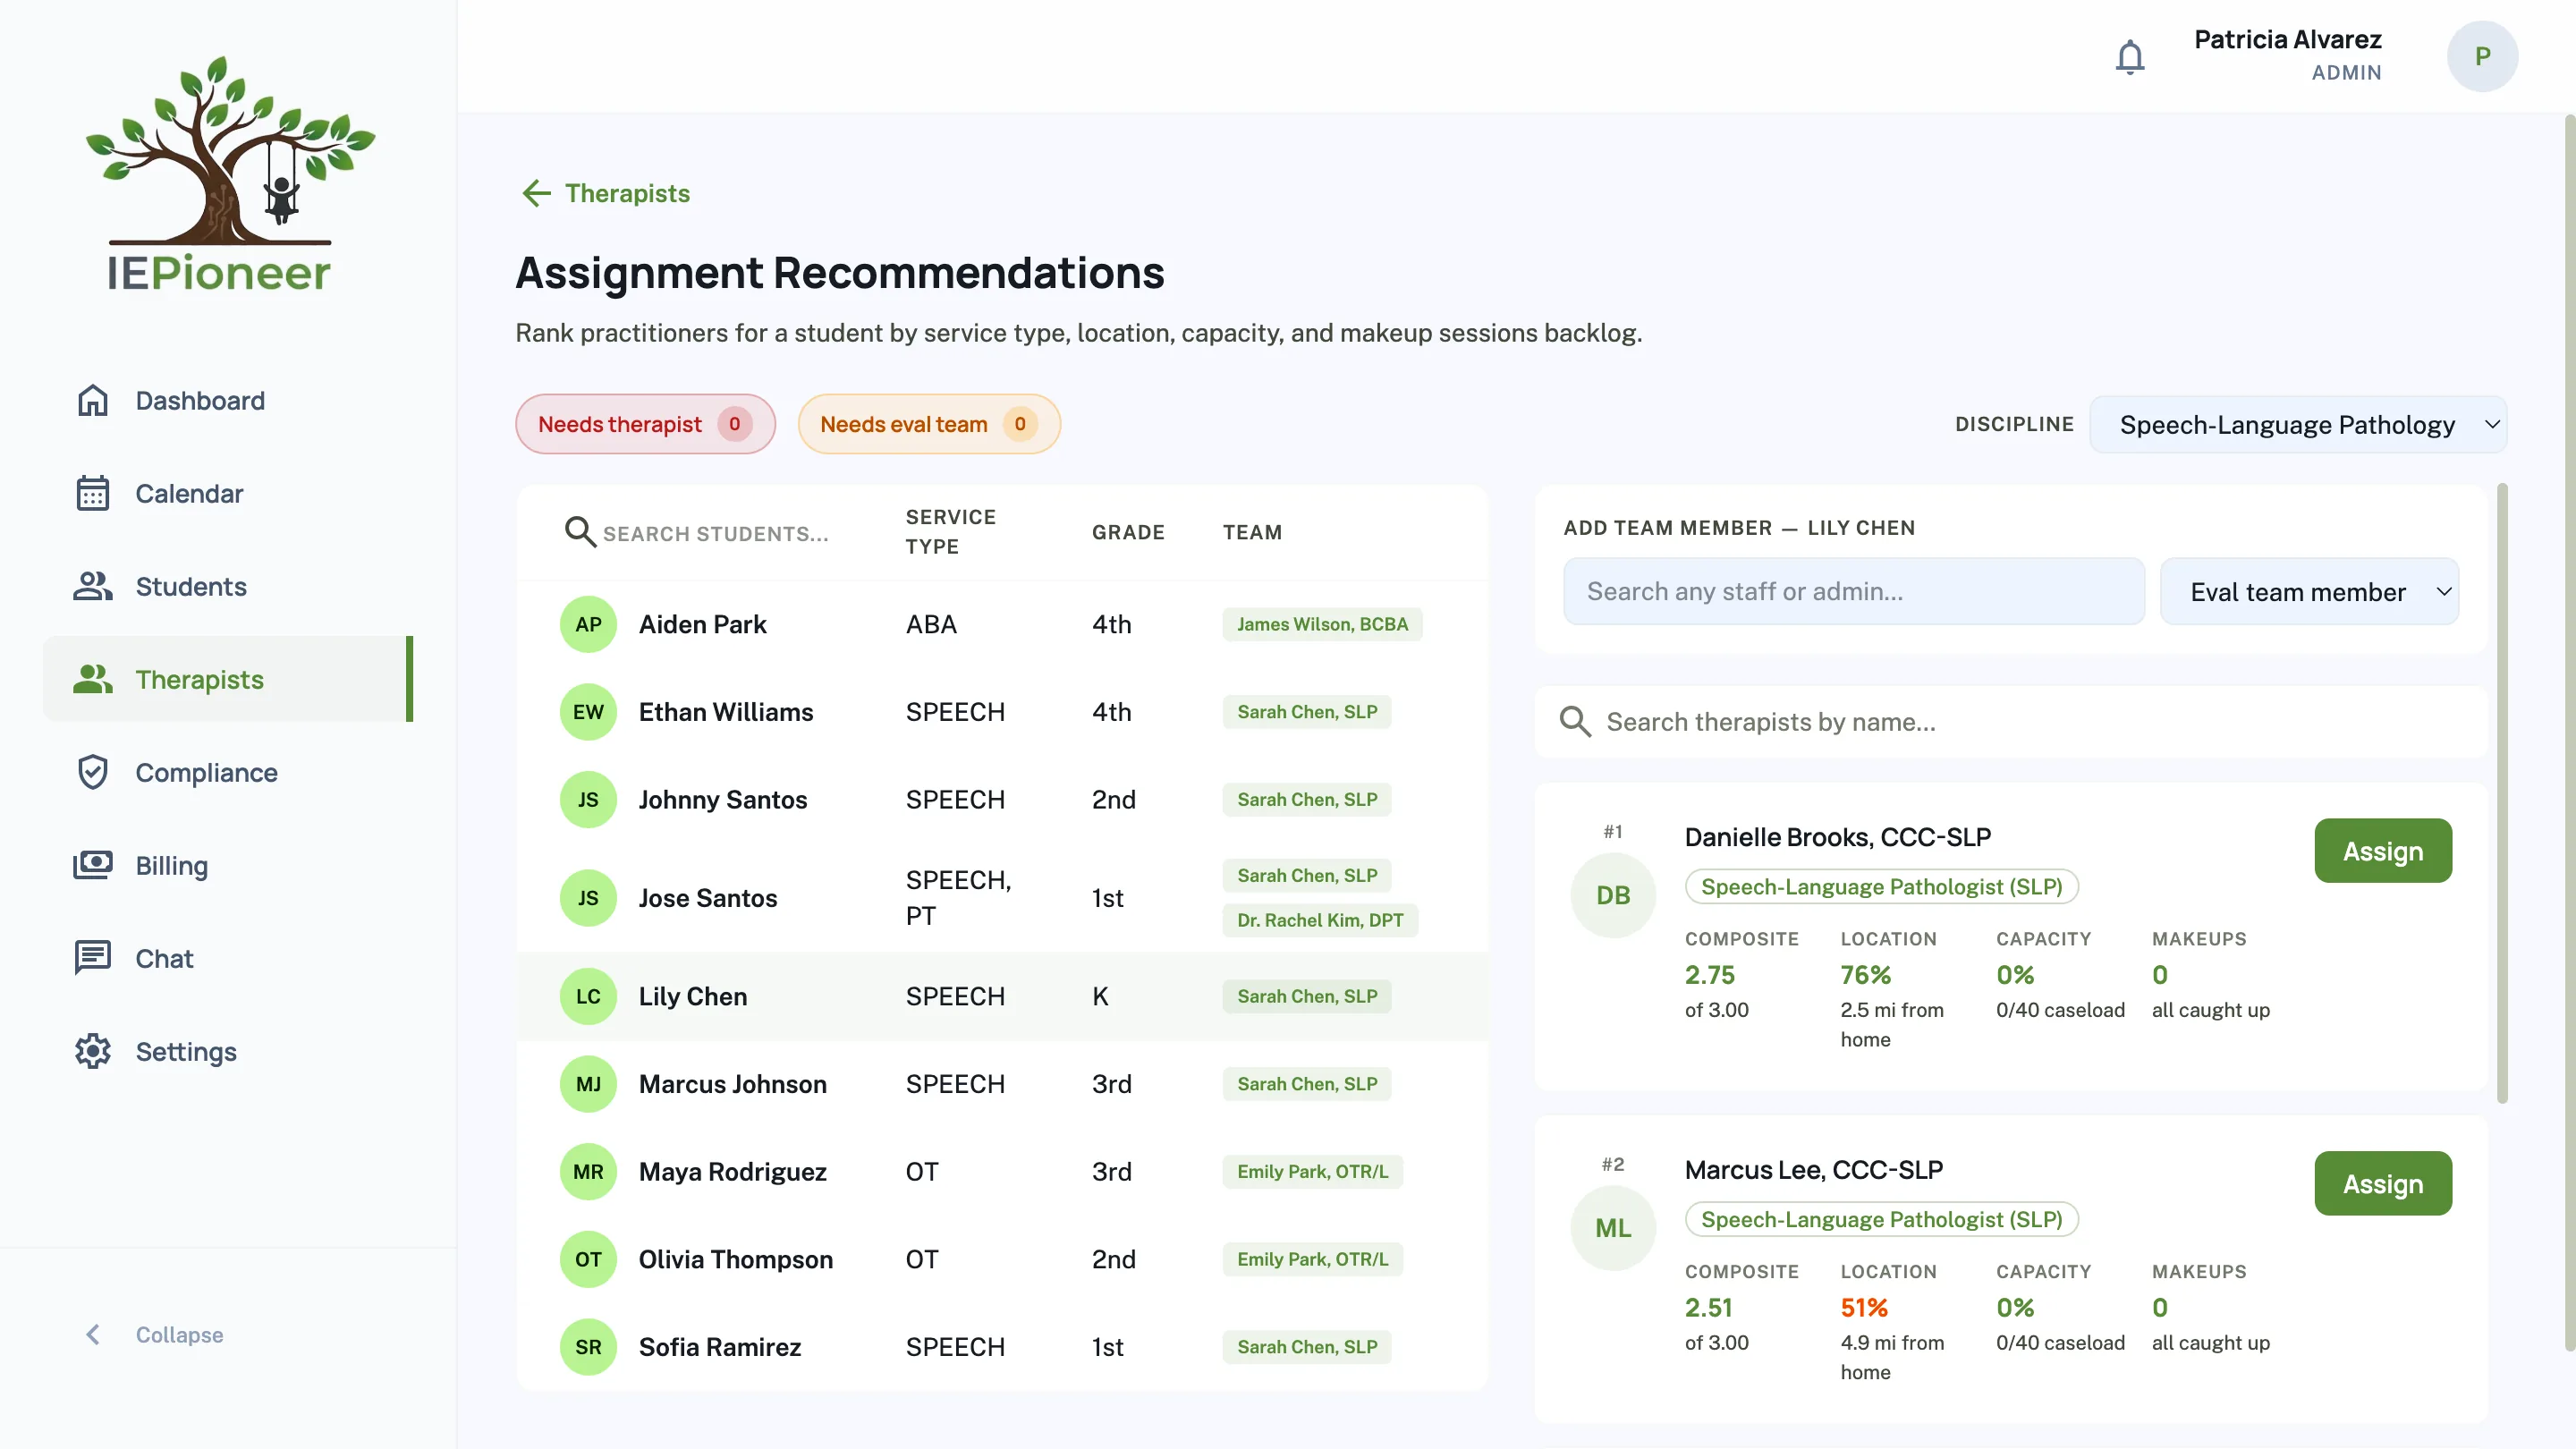The width and height of the screenshot is (2576, 1449).
Task: Focus Search any staff or admin field
Action: click(1854, 592)
